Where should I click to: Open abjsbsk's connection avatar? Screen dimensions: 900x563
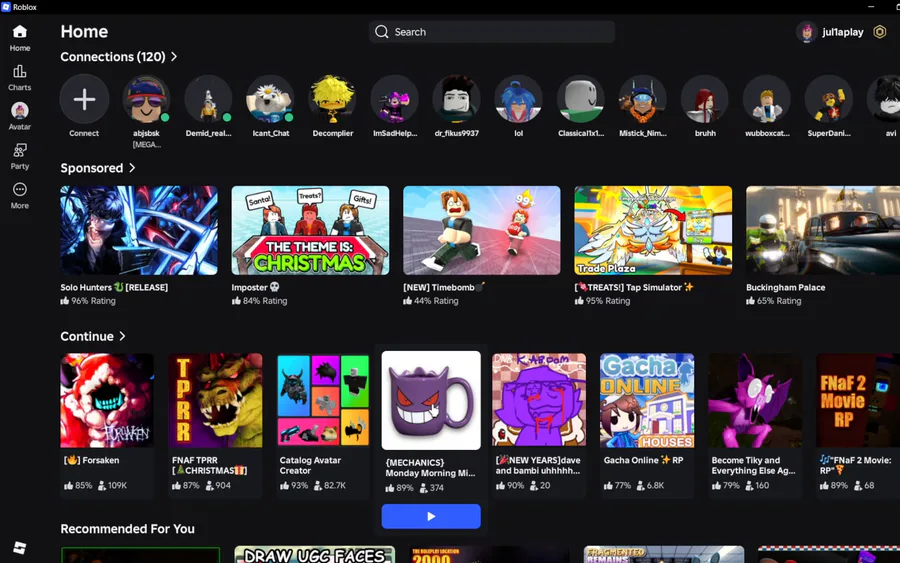[146, 99]
